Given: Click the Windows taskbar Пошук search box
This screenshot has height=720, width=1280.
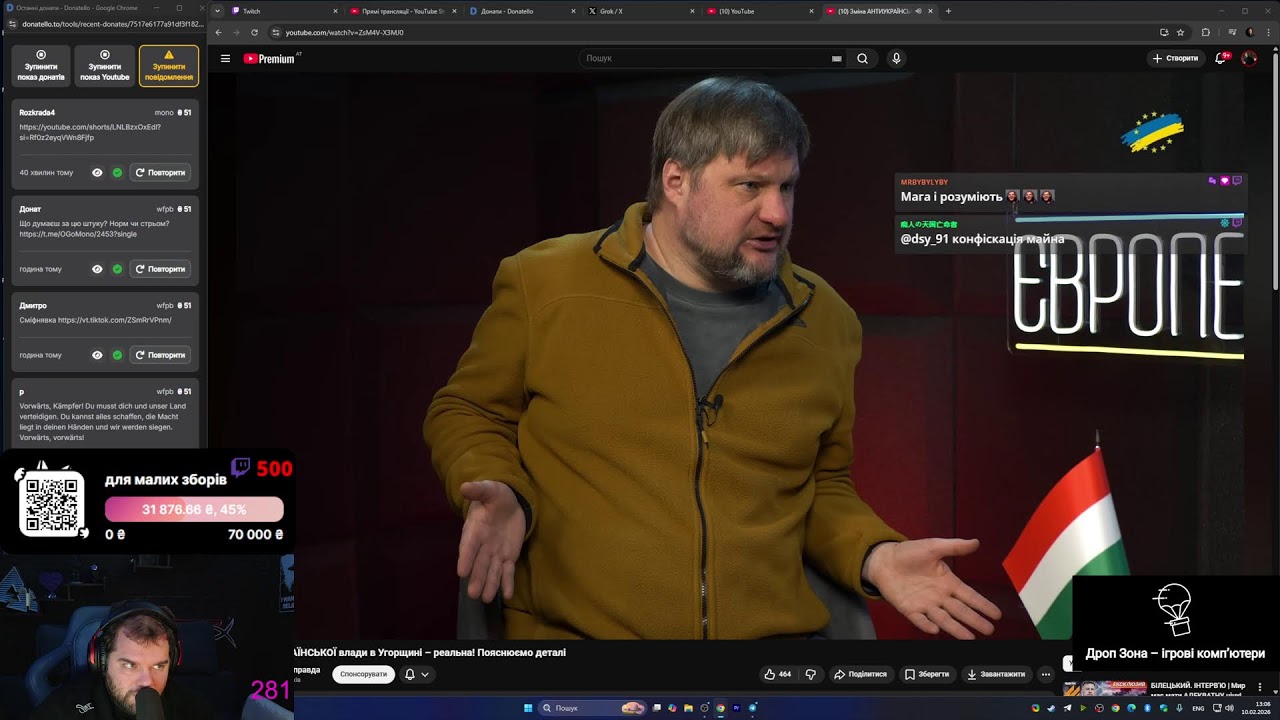Looking at the screenshot, I should click(592, 708).
